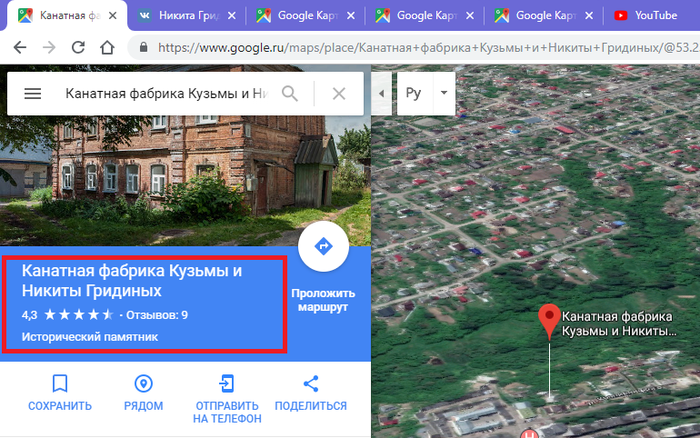Go to browser home page
This screenshot has height=438, width=700.
[107, 48]
